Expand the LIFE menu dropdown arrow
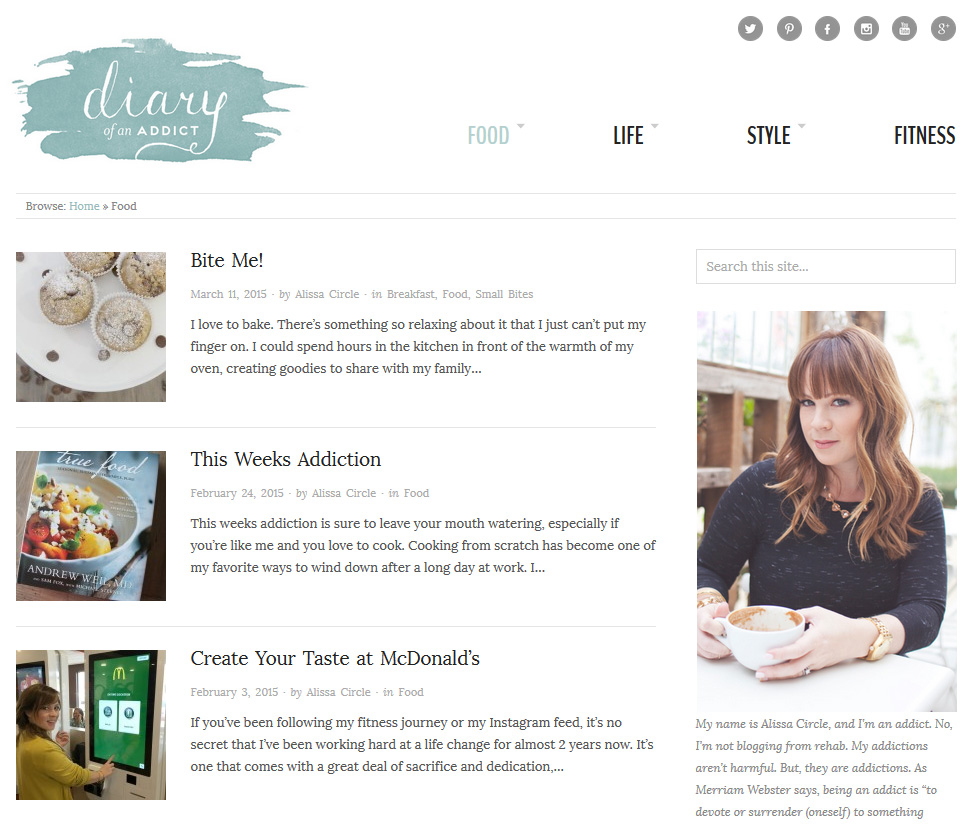 tap(654, 125)
